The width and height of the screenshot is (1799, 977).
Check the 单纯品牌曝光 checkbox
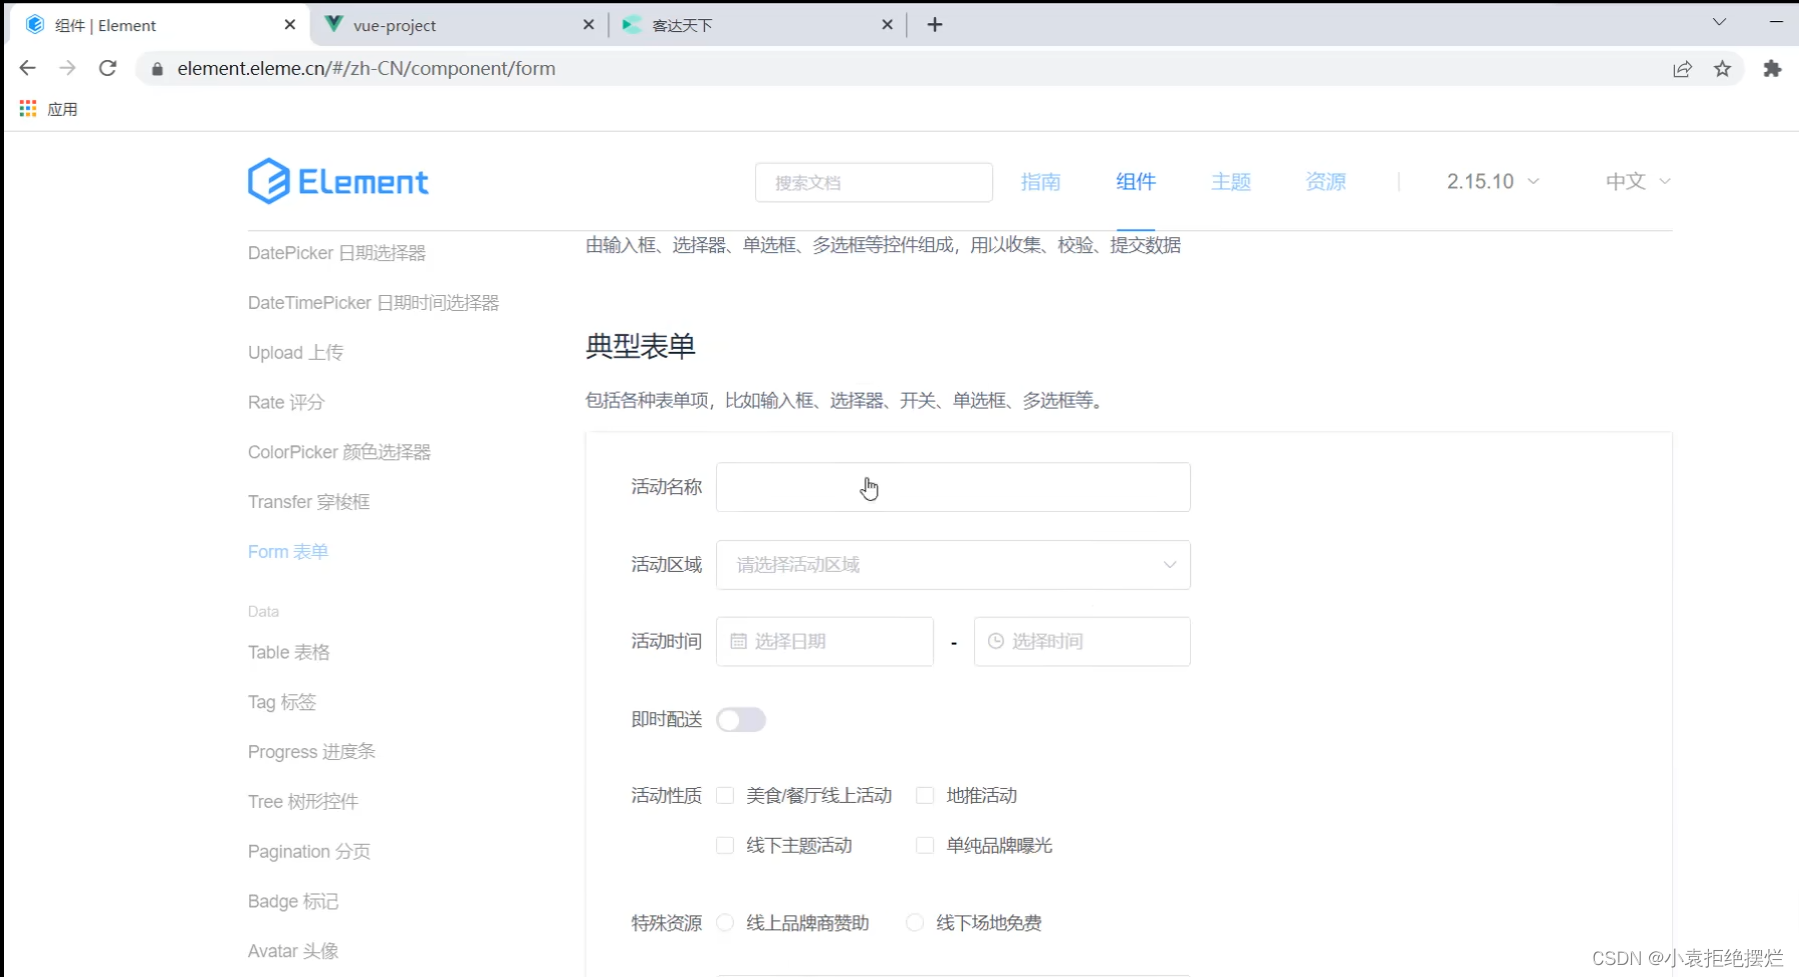(925, 846)
